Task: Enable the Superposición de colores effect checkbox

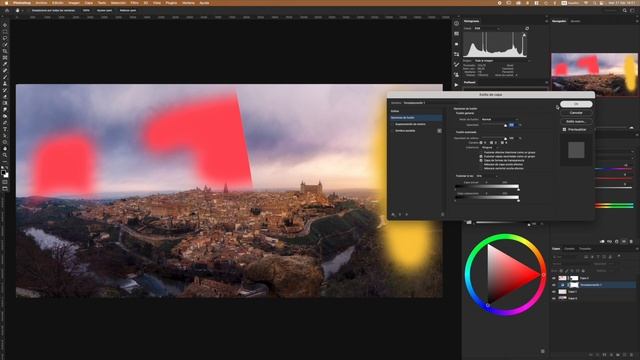Action: 393,124
